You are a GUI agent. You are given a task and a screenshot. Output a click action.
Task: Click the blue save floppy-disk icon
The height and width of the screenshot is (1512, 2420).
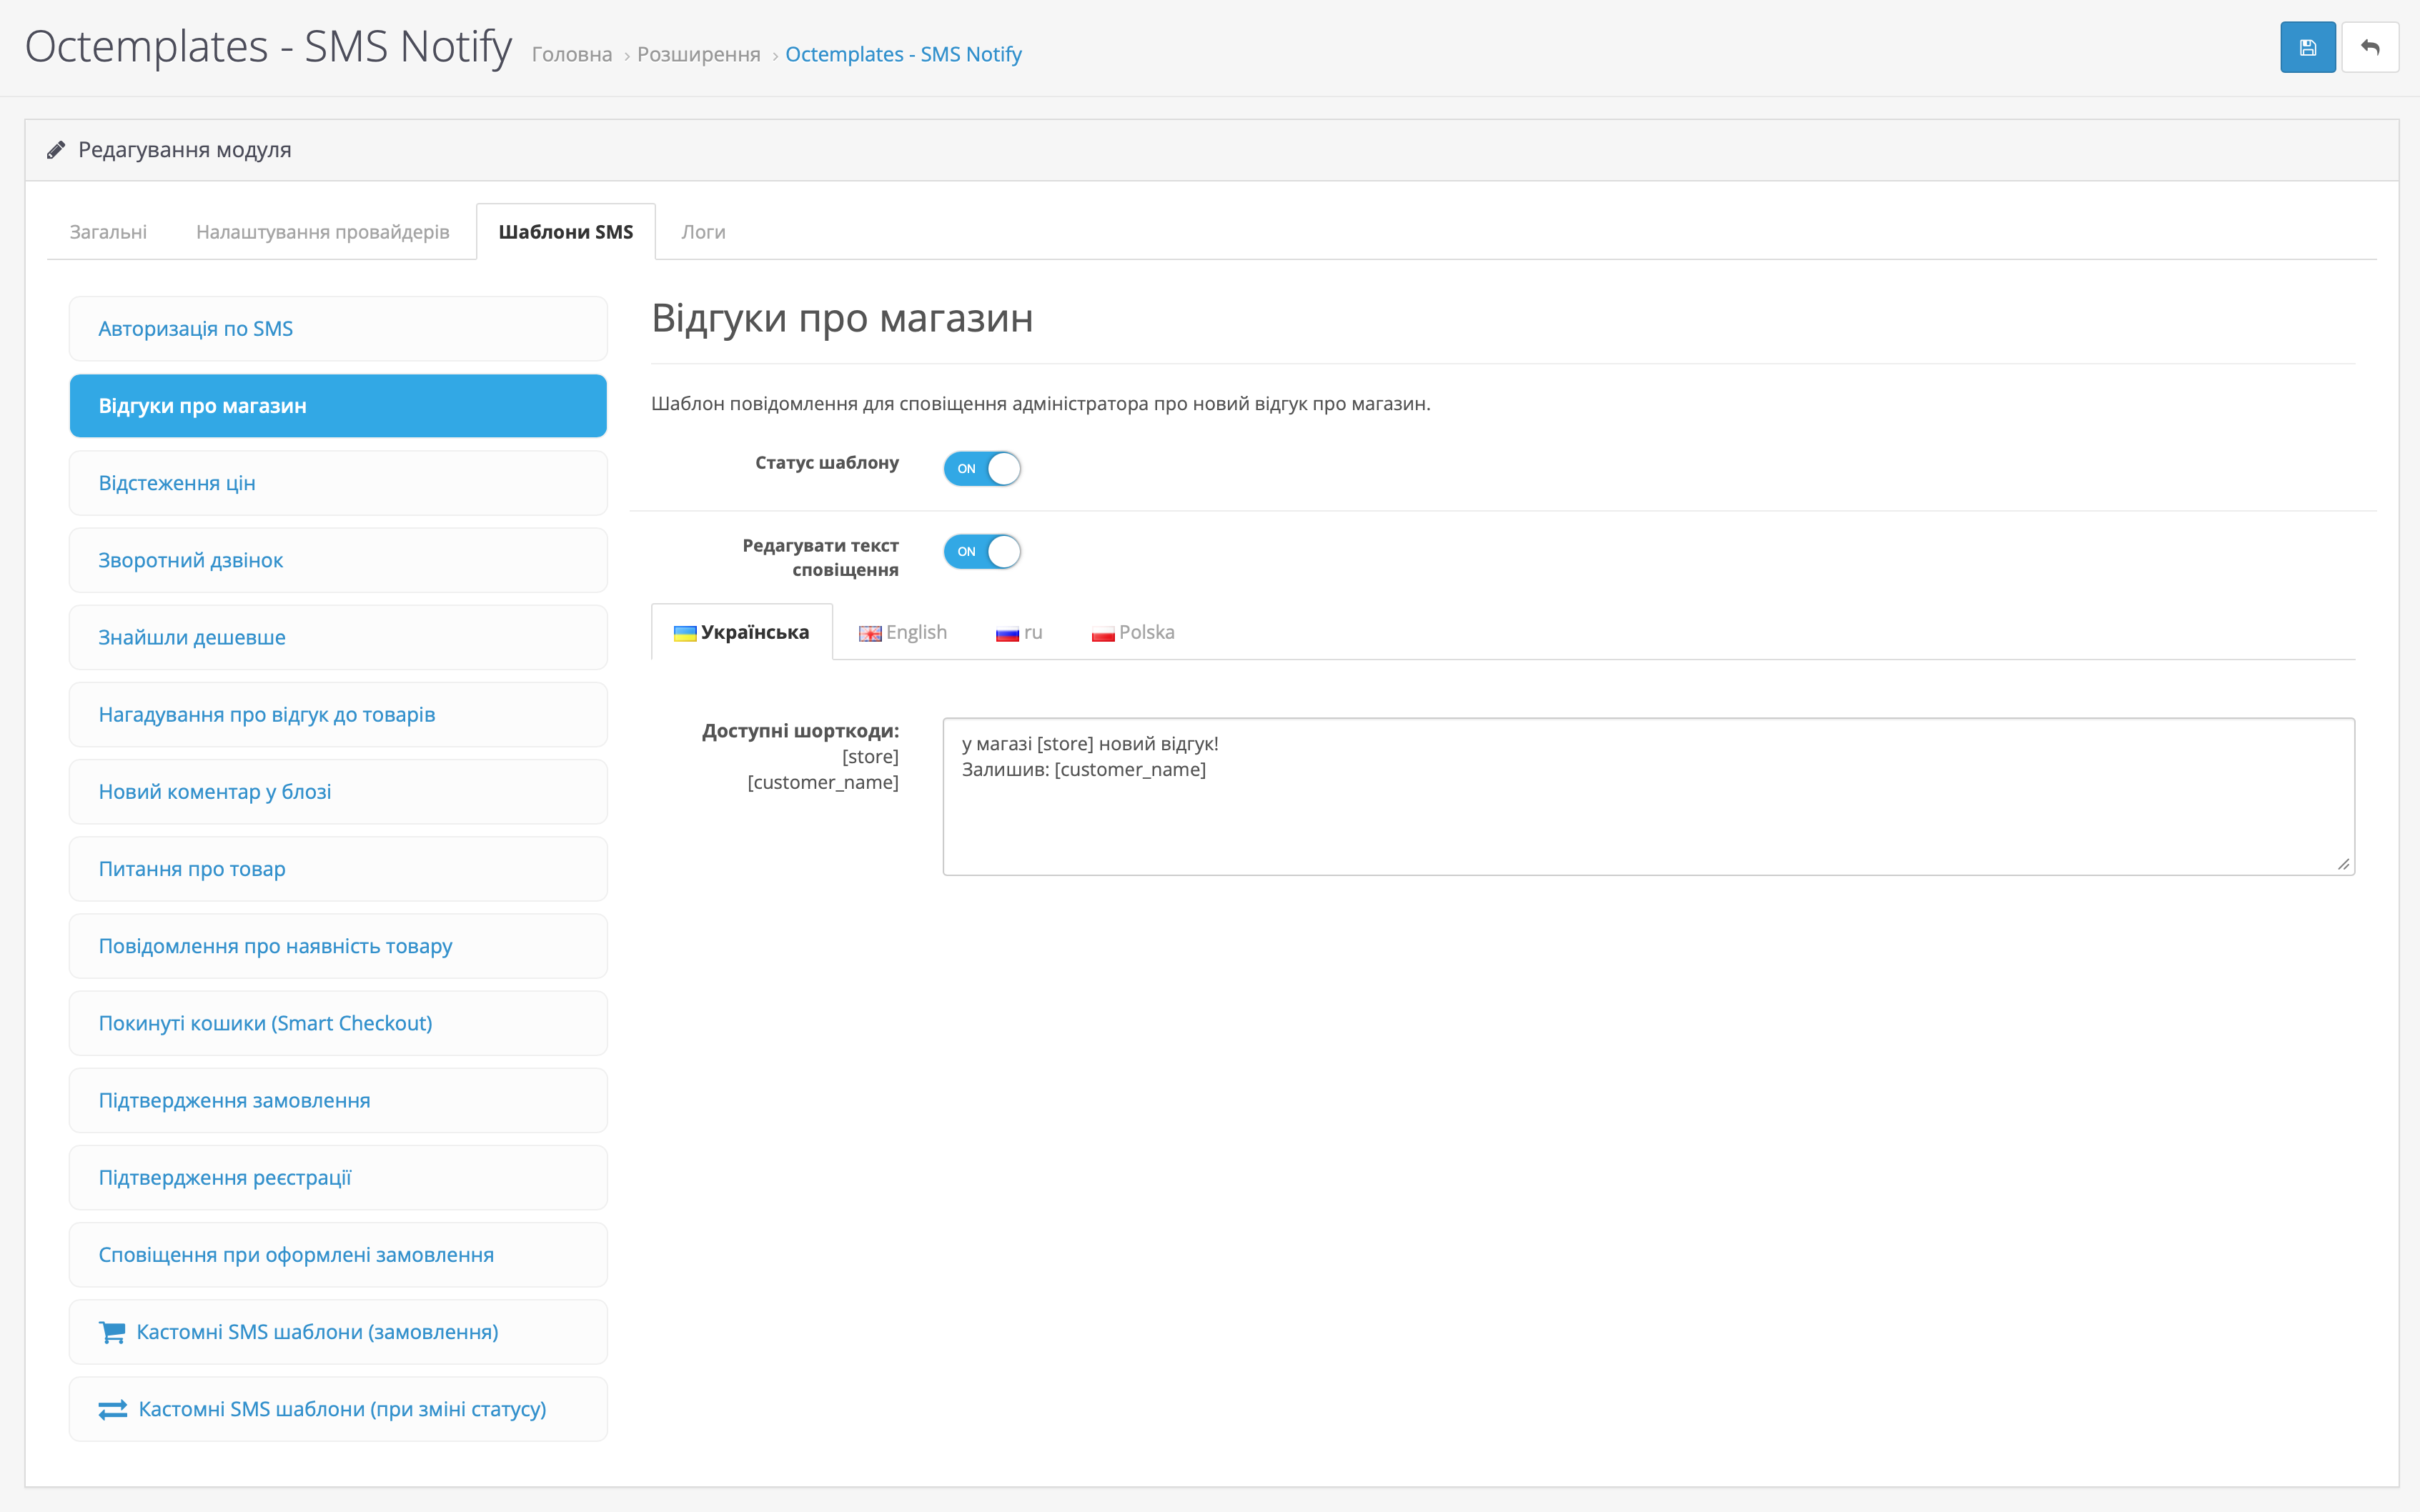(x=2307, y=47)
